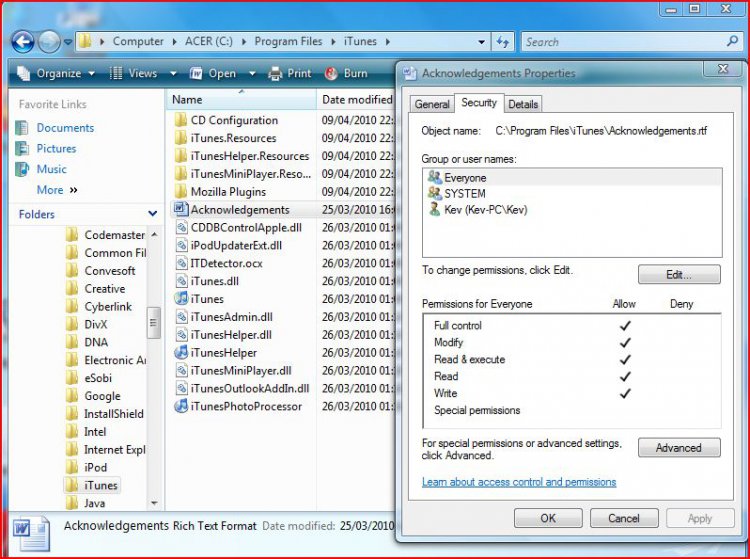
Task: Click the Edit... permissions button
Action: point(679,274)
